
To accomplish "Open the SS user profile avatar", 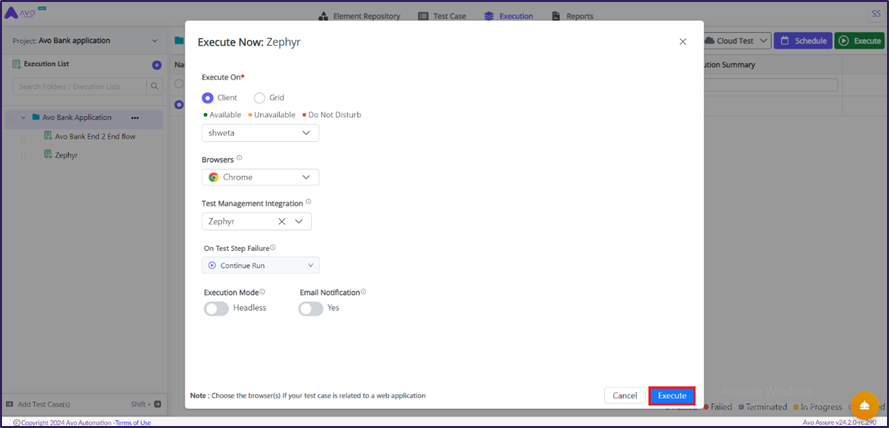I will [874, 14].
